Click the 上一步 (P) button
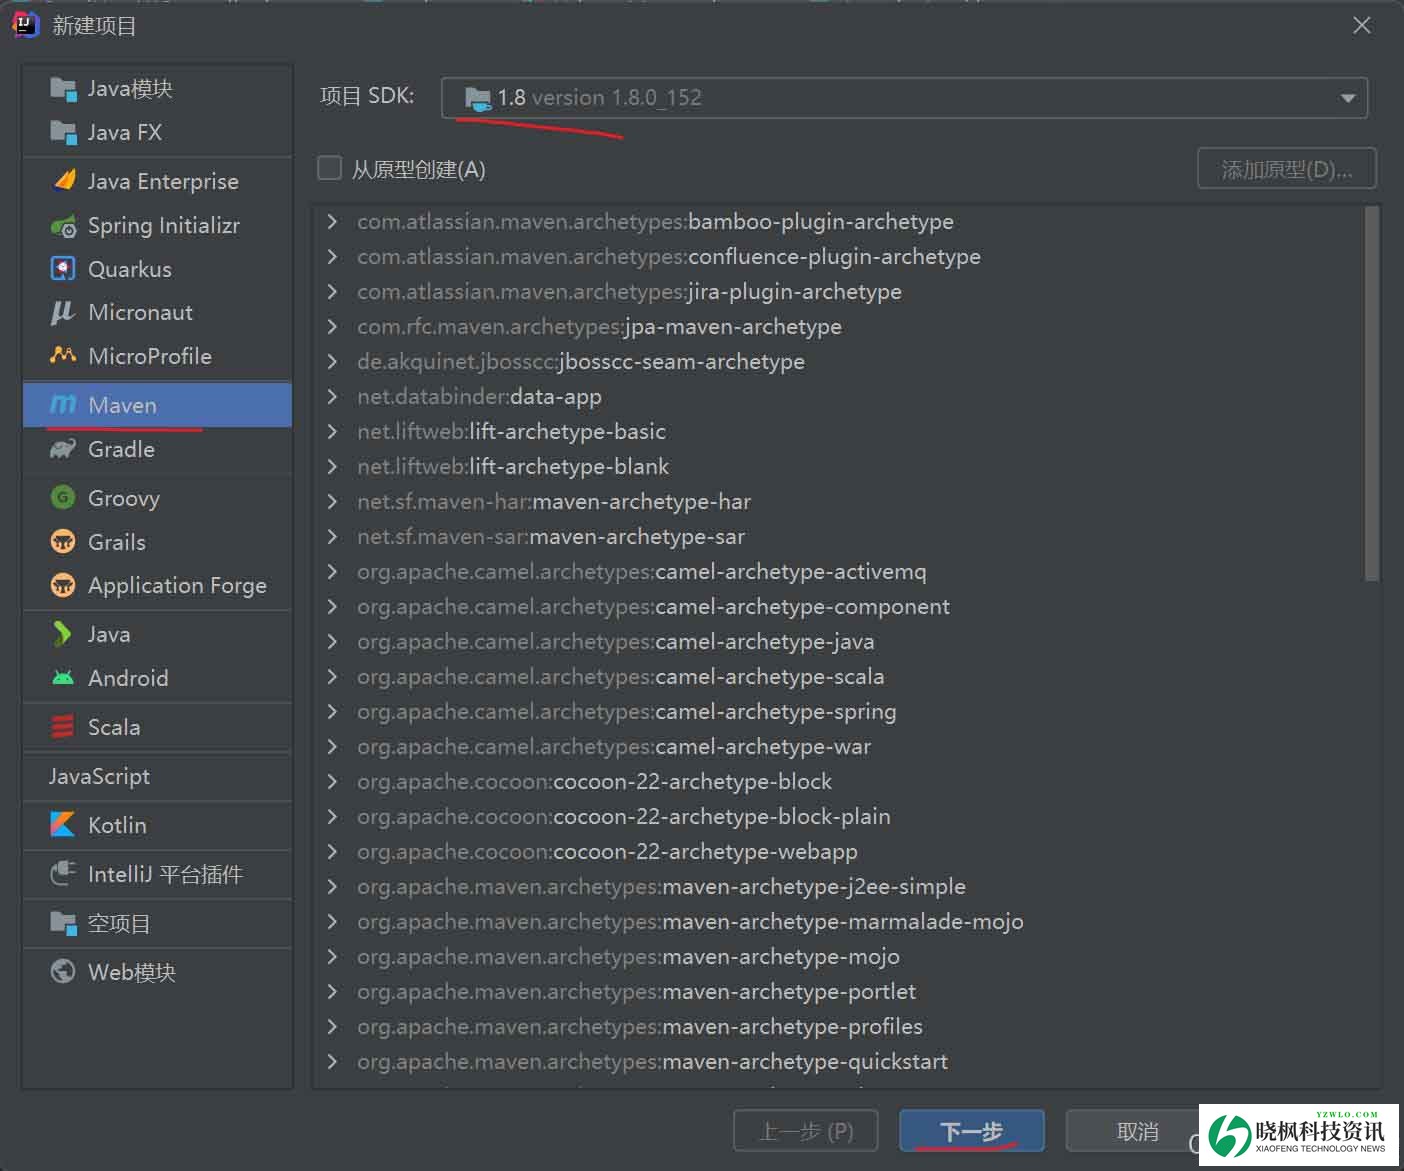1404x1171 pixels. point(806,1131)
